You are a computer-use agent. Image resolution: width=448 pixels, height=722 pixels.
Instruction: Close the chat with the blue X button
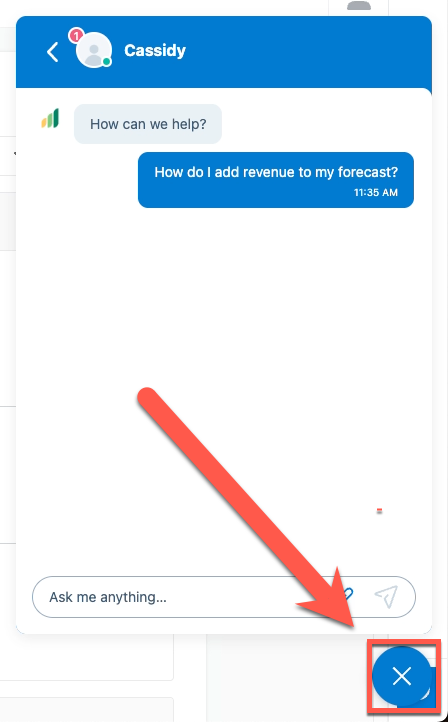click(x=402, y=677)
